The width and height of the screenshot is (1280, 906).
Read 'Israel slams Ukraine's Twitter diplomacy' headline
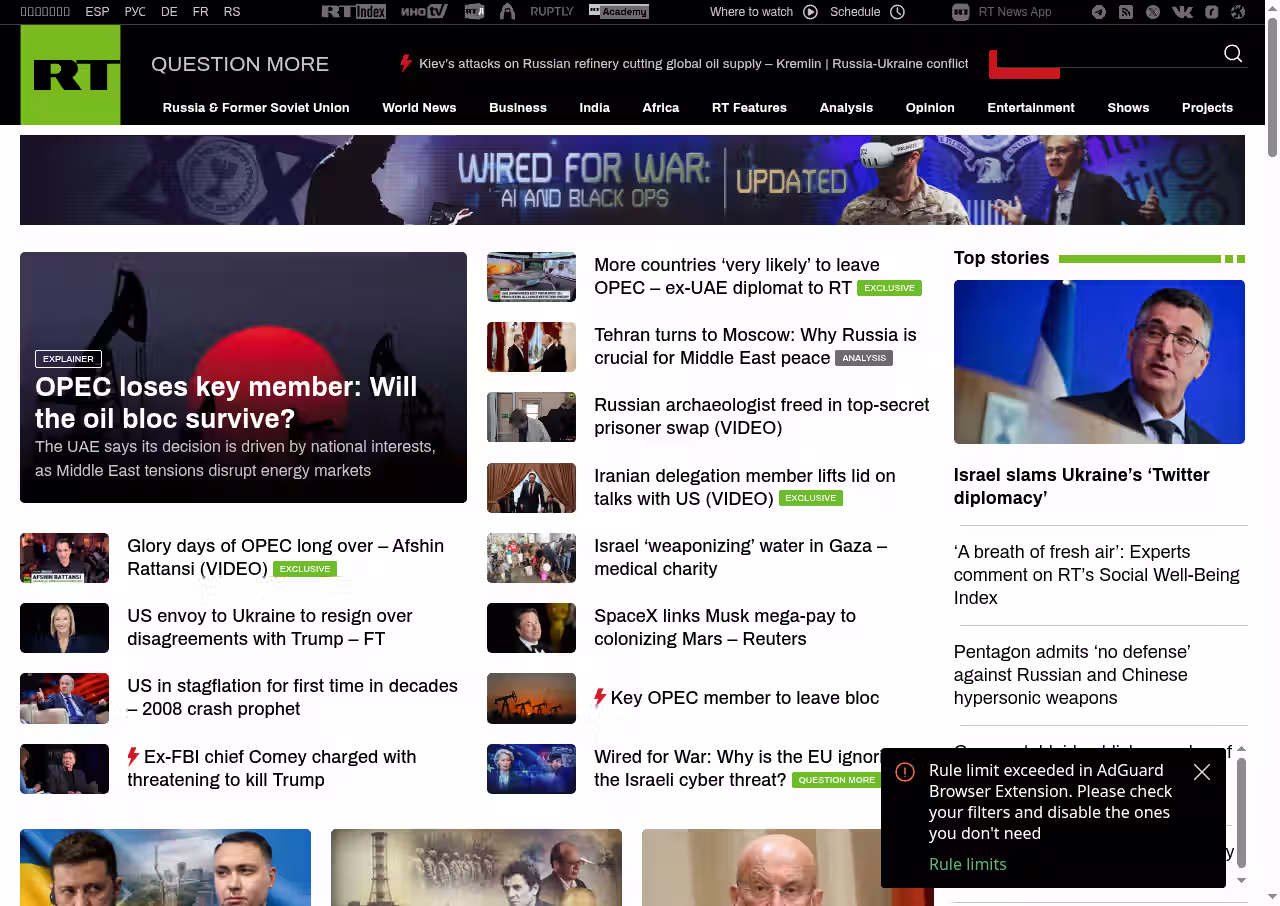[1081, 486]
